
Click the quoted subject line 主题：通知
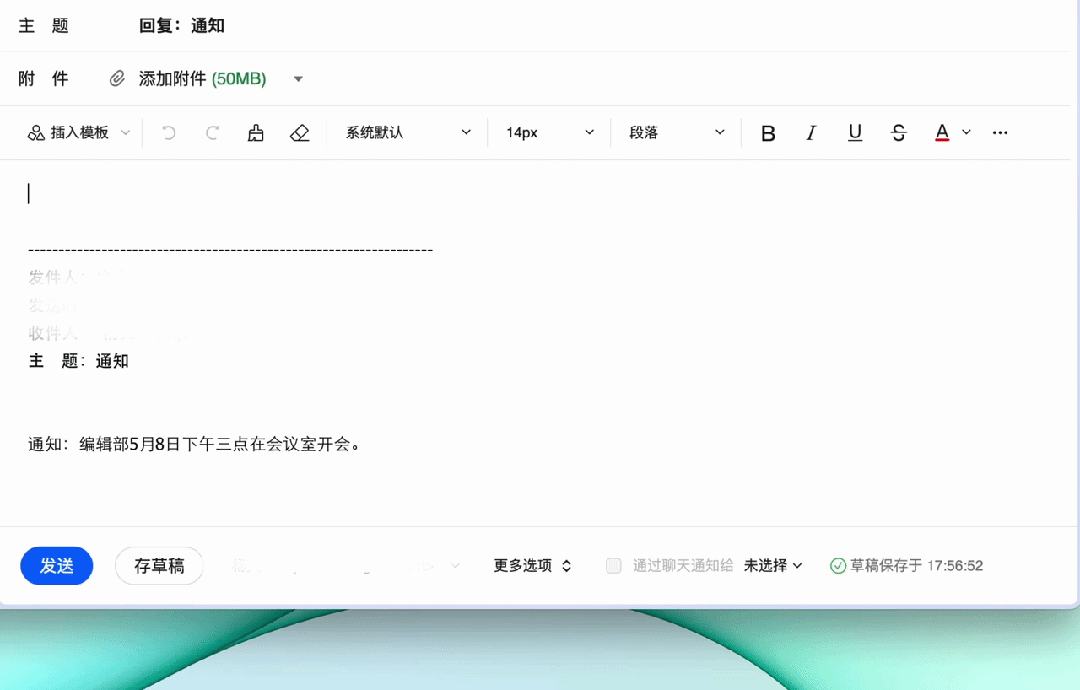(79, 361)
